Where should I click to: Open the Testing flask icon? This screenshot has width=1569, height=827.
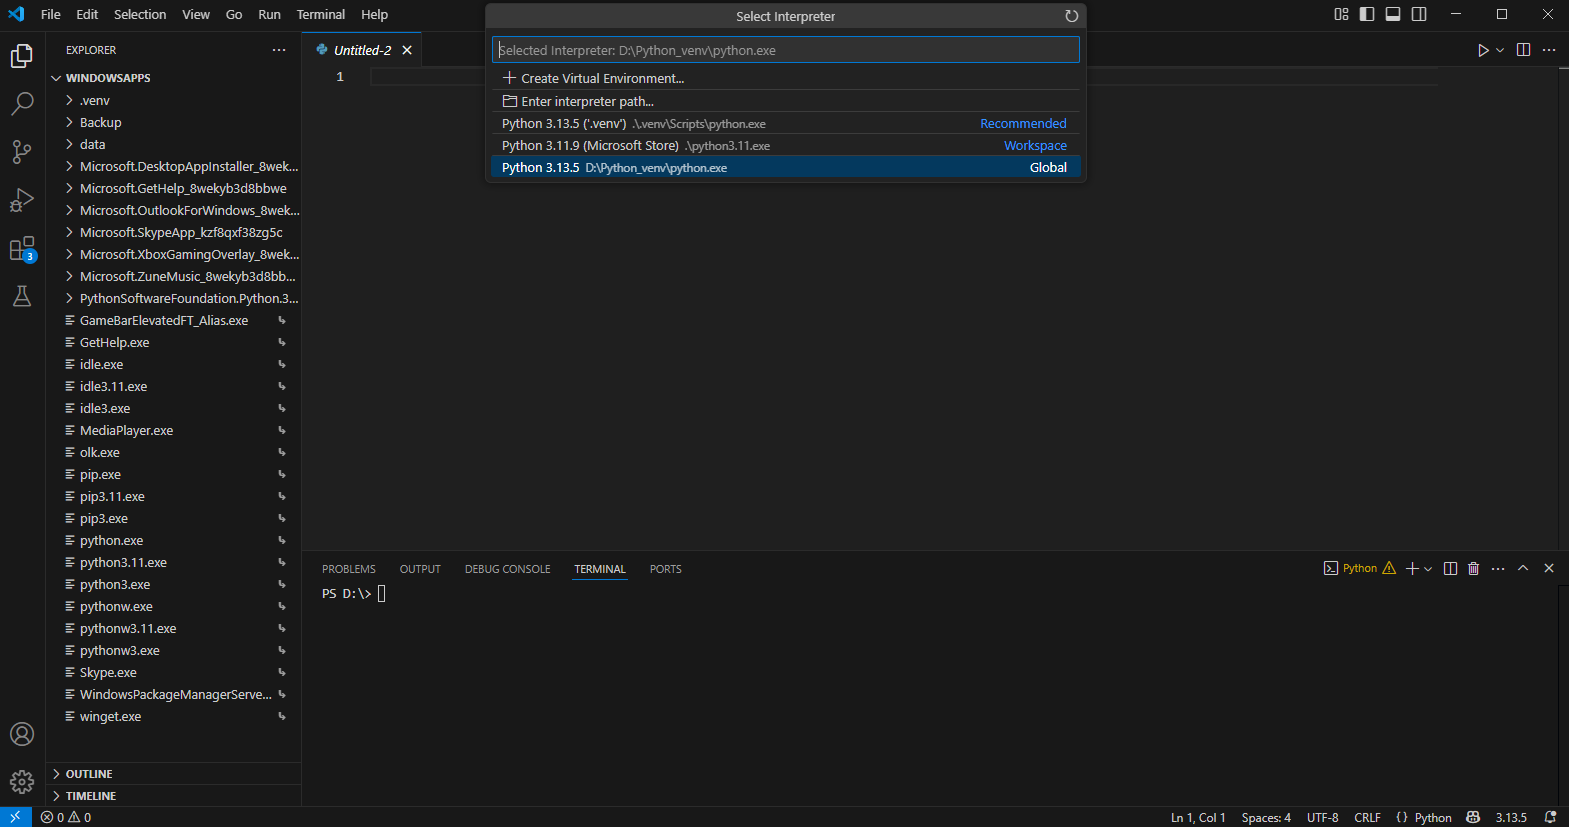pyautogui.click(x=22, y=296)
